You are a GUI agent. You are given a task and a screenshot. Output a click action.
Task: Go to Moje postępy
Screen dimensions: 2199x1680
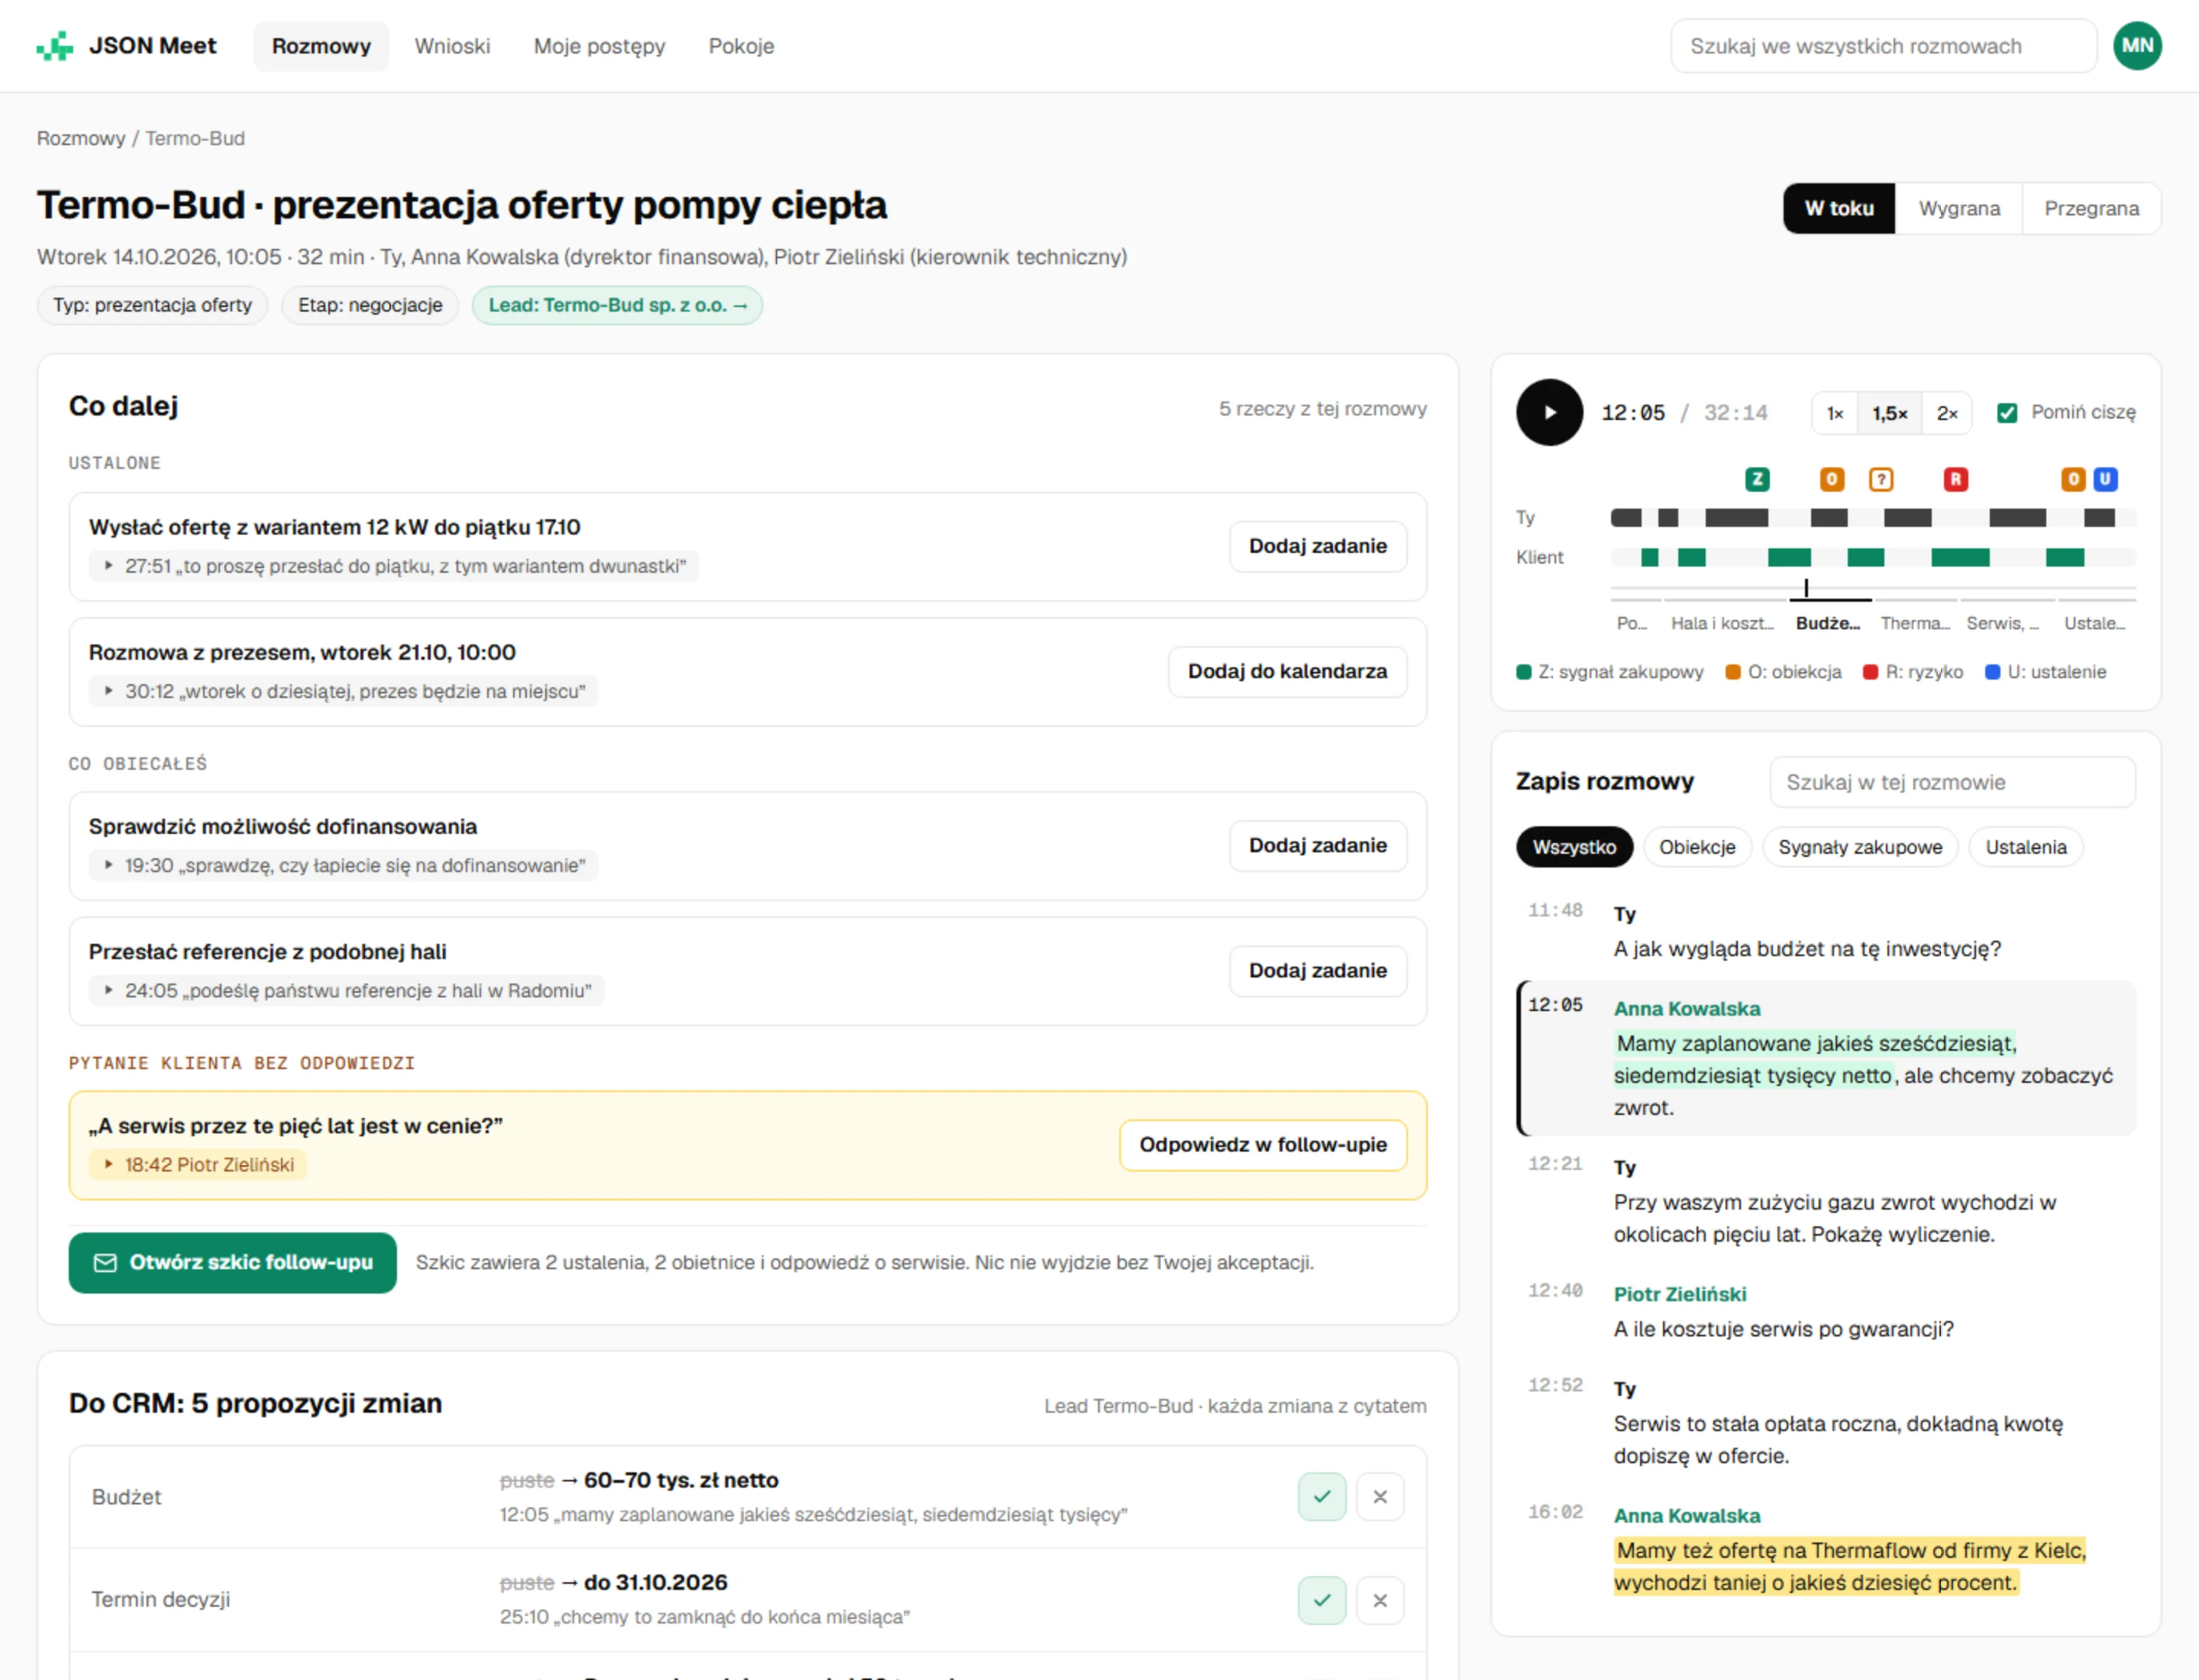click(599, 46)
